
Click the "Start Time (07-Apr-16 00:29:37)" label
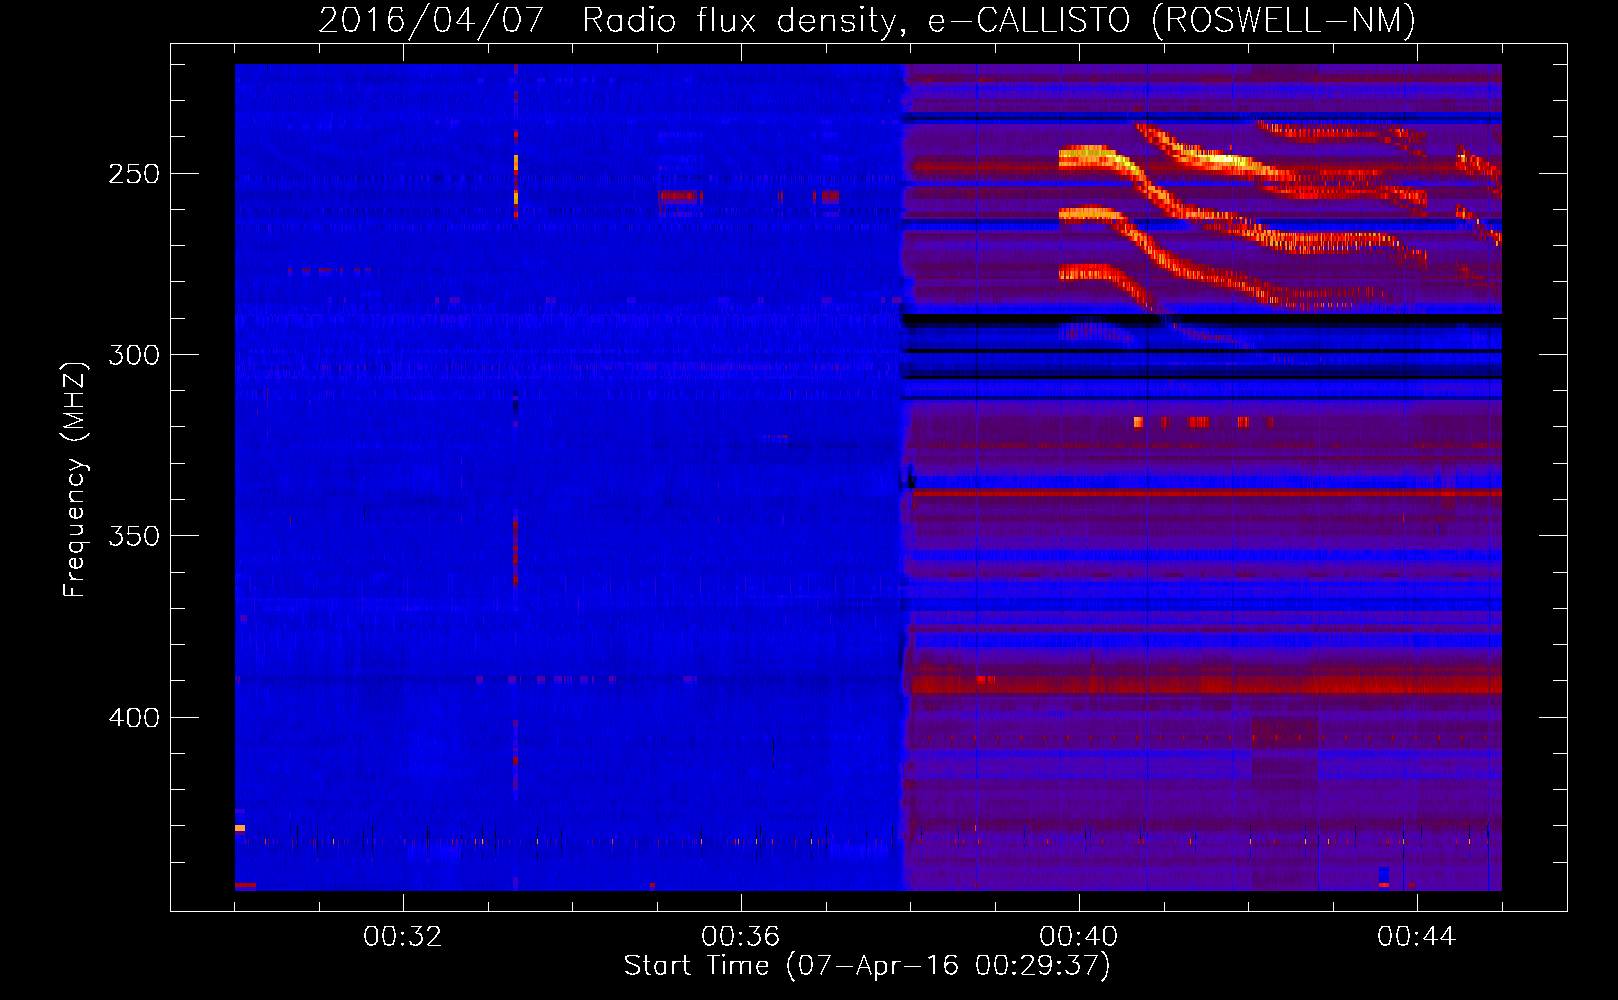click(x=867, y=966)
